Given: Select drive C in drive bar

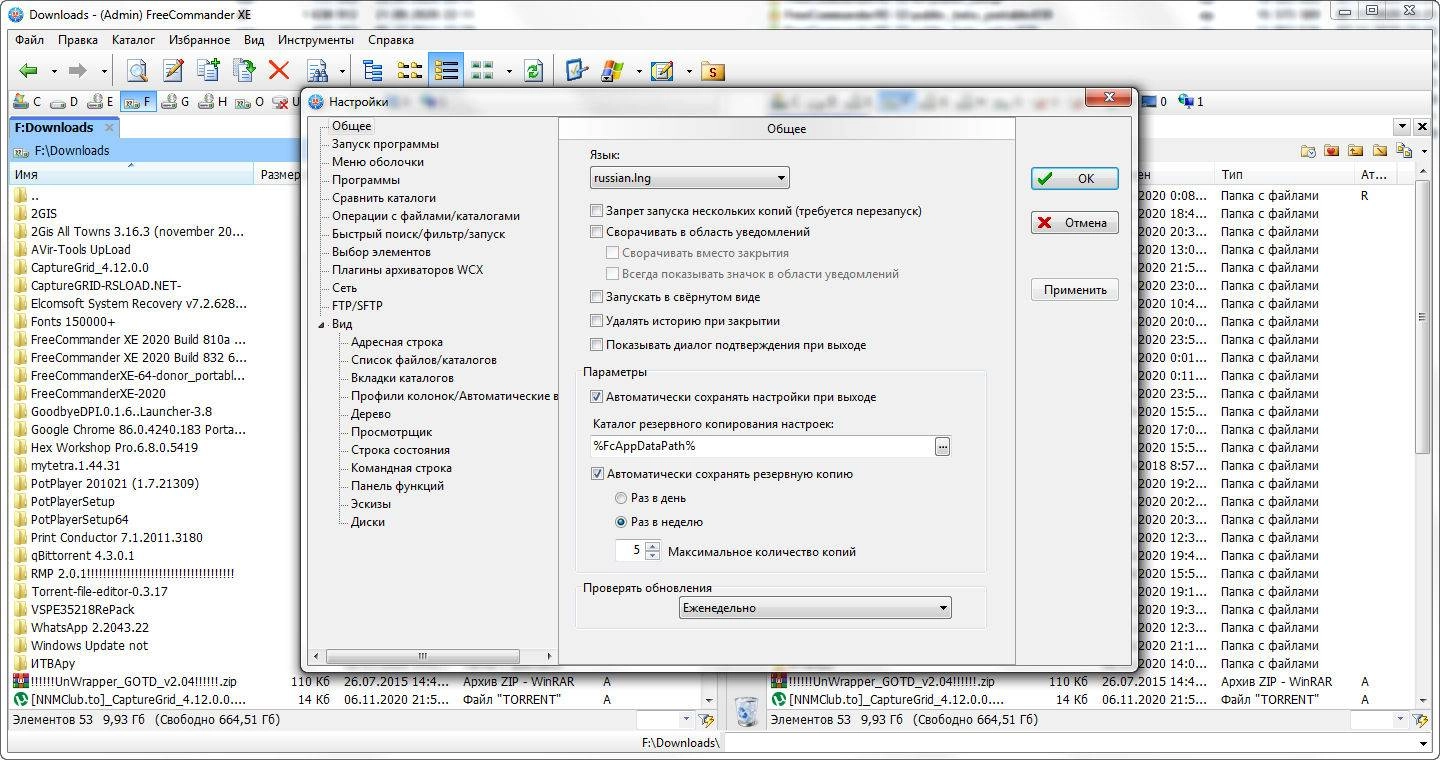Looking at the screenshot, I should pyautogui.click(x=28, y=102).
